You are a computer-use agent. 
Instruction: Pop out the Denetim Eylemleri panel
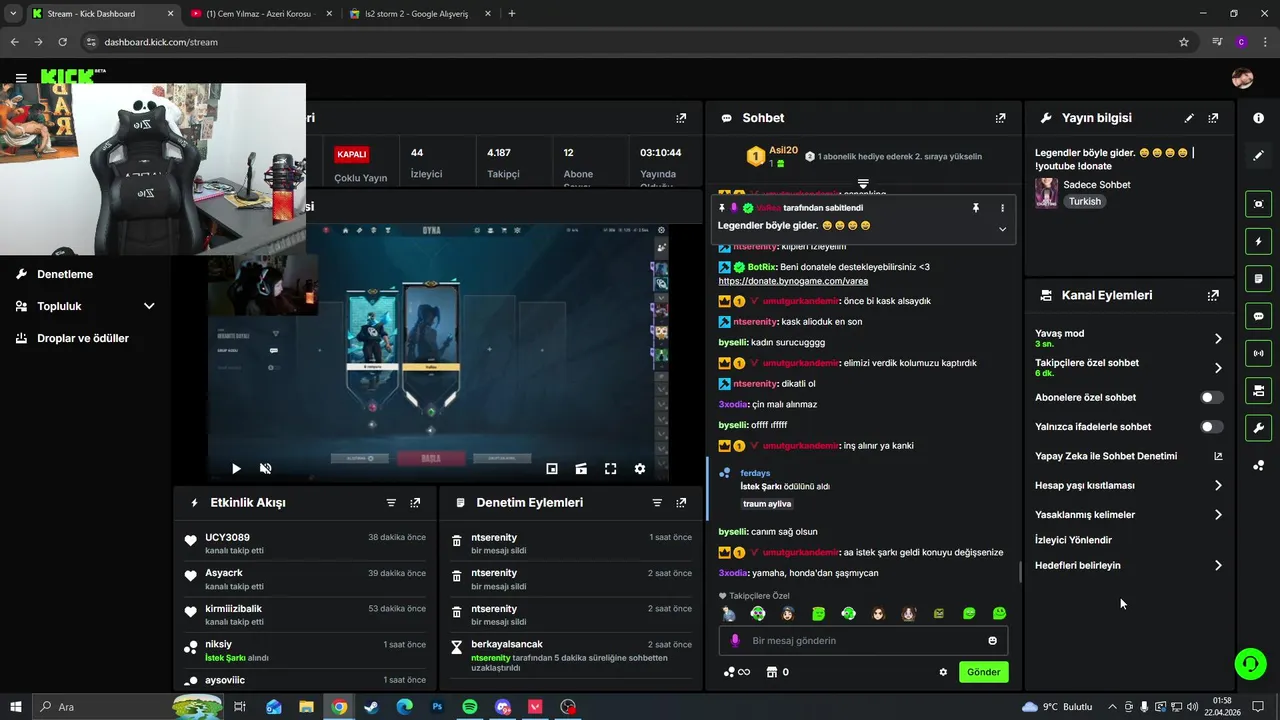point(681,503)
